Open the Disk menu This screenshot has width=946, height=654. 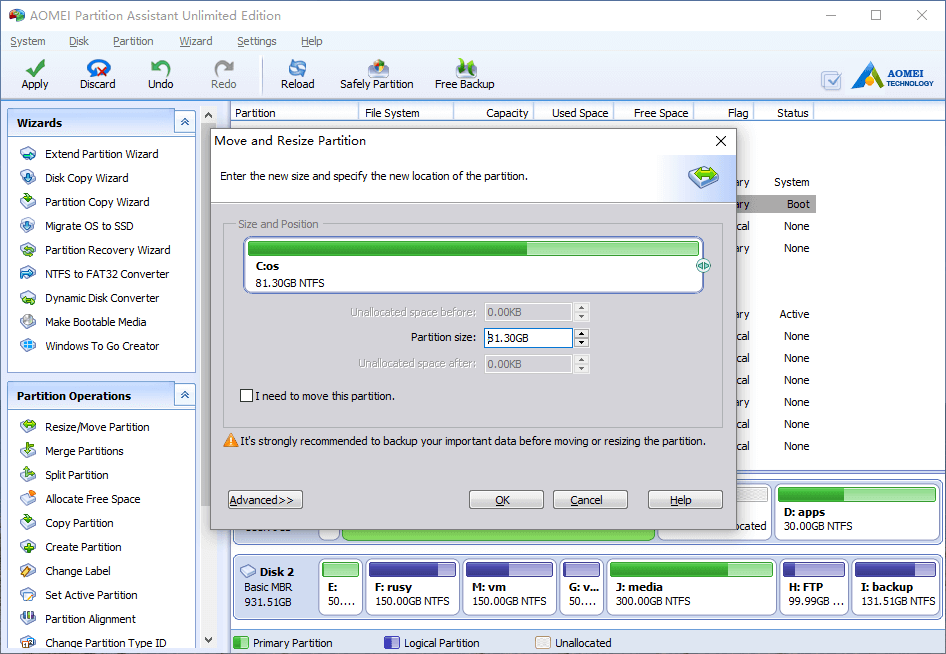(x=78, y=41)
